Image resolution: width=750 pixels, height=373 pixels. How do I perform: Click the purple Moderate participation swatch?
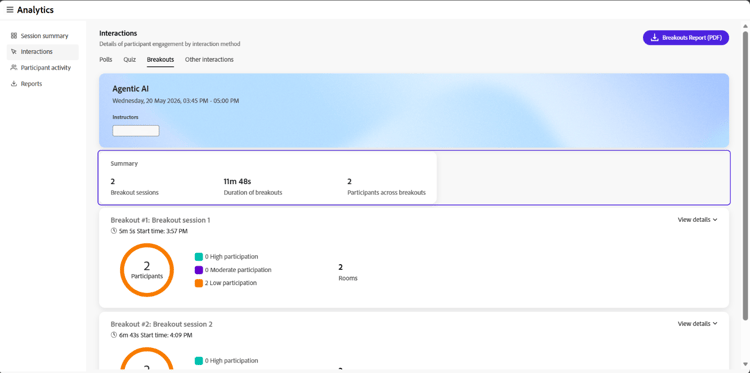click(x=199, y=270)
